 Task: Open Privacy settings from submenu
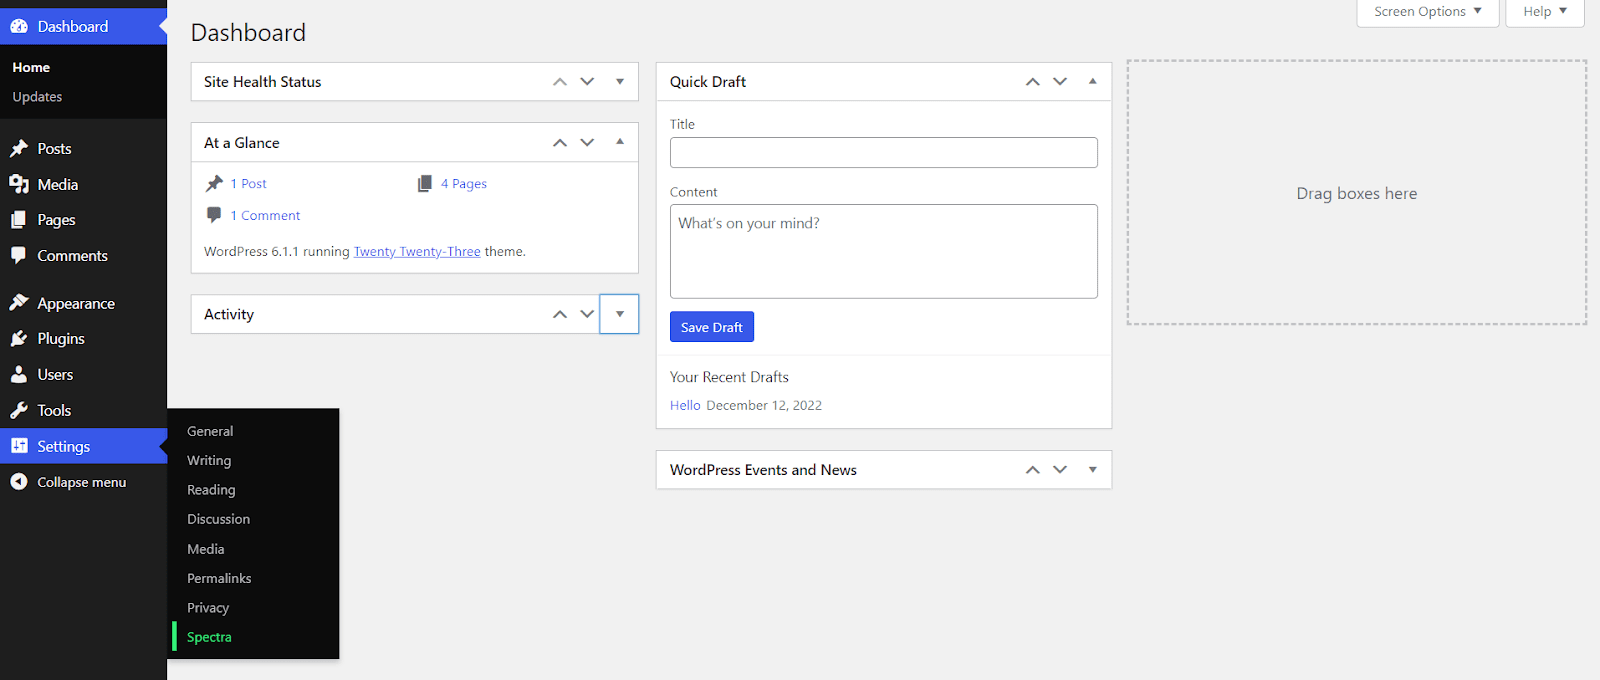(x=208, y=608)
